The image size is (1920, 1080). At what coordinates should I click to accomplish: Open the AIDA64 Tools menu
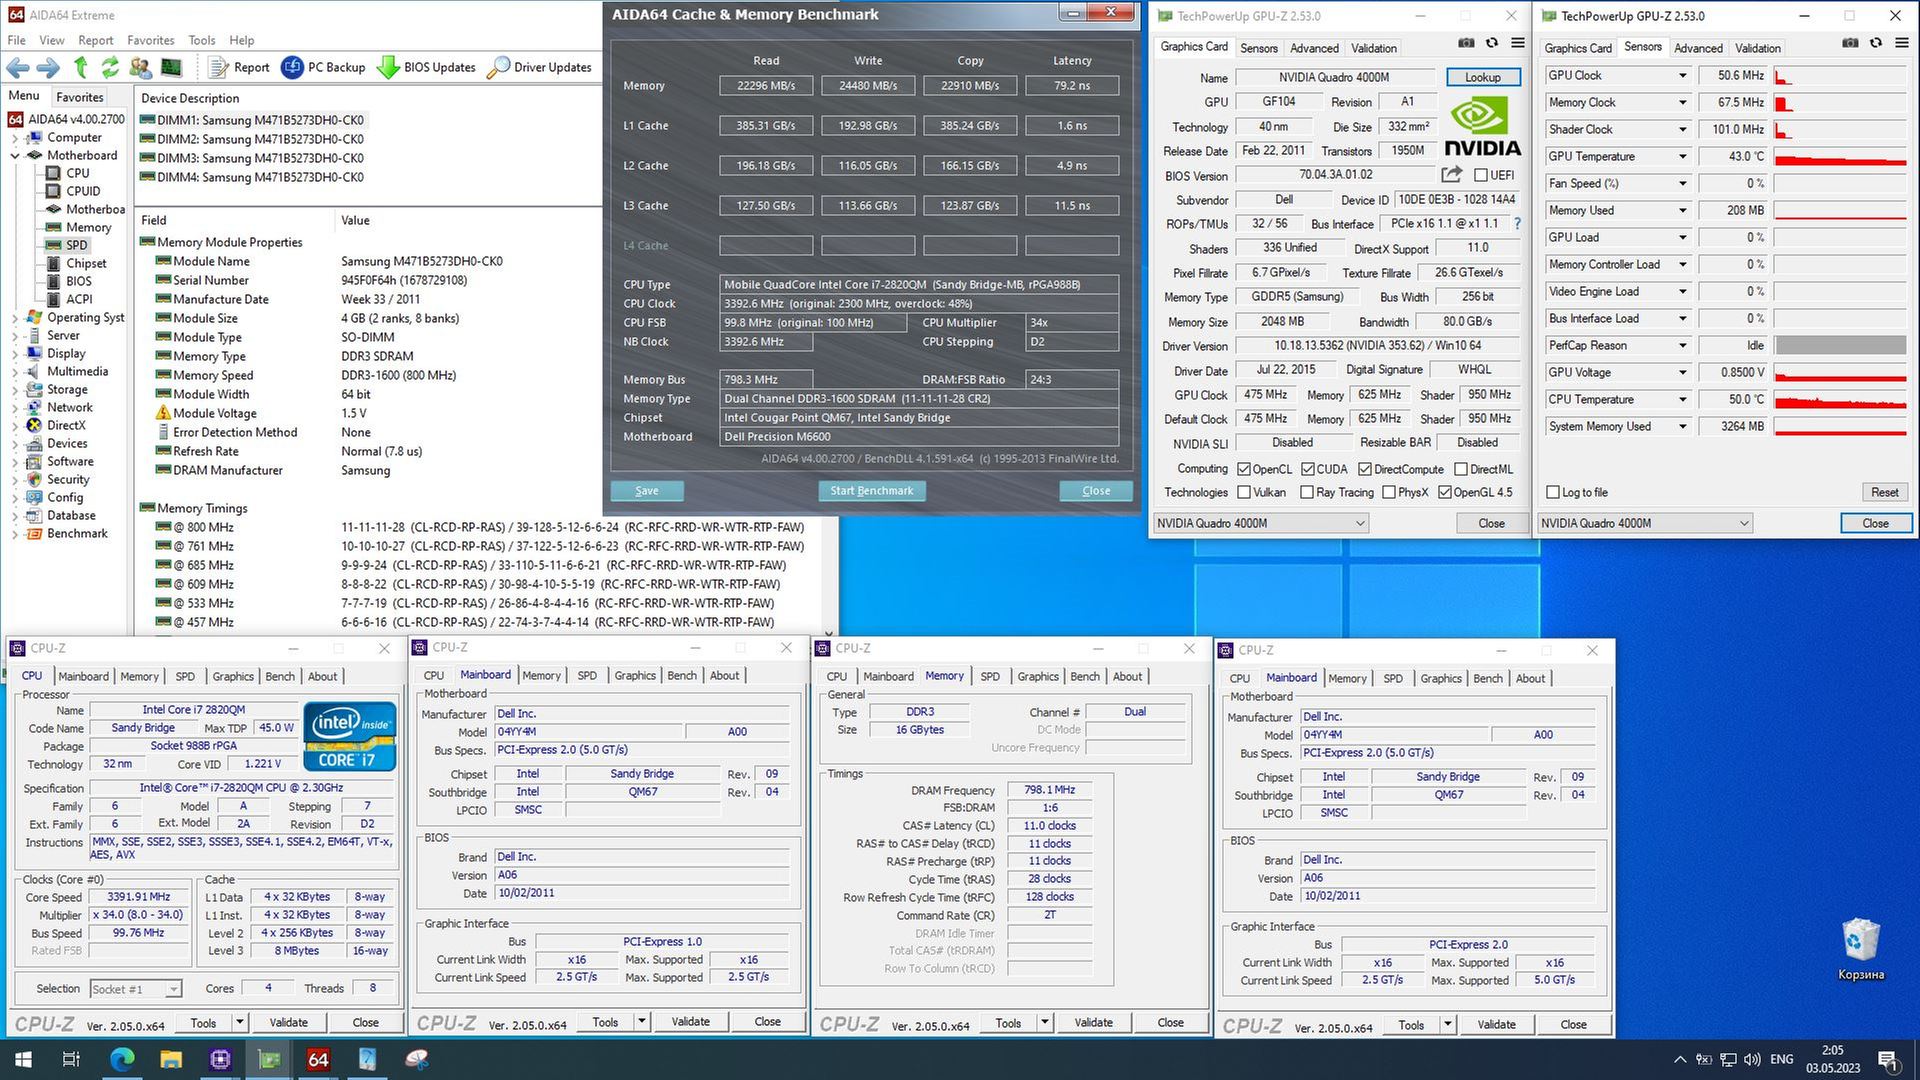202,40
